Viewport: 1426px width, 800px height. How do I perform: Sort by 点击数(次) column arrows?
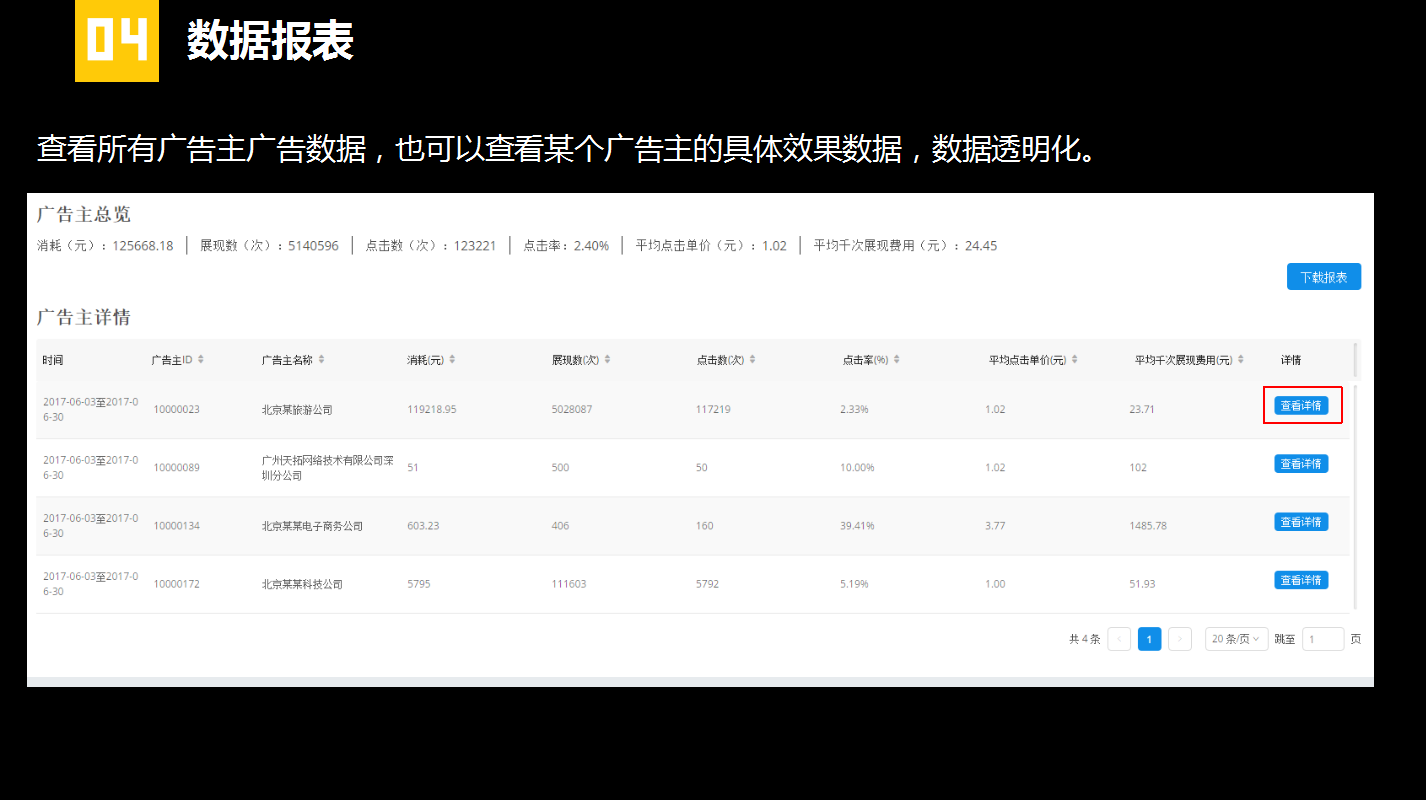[x=752, y=359]
